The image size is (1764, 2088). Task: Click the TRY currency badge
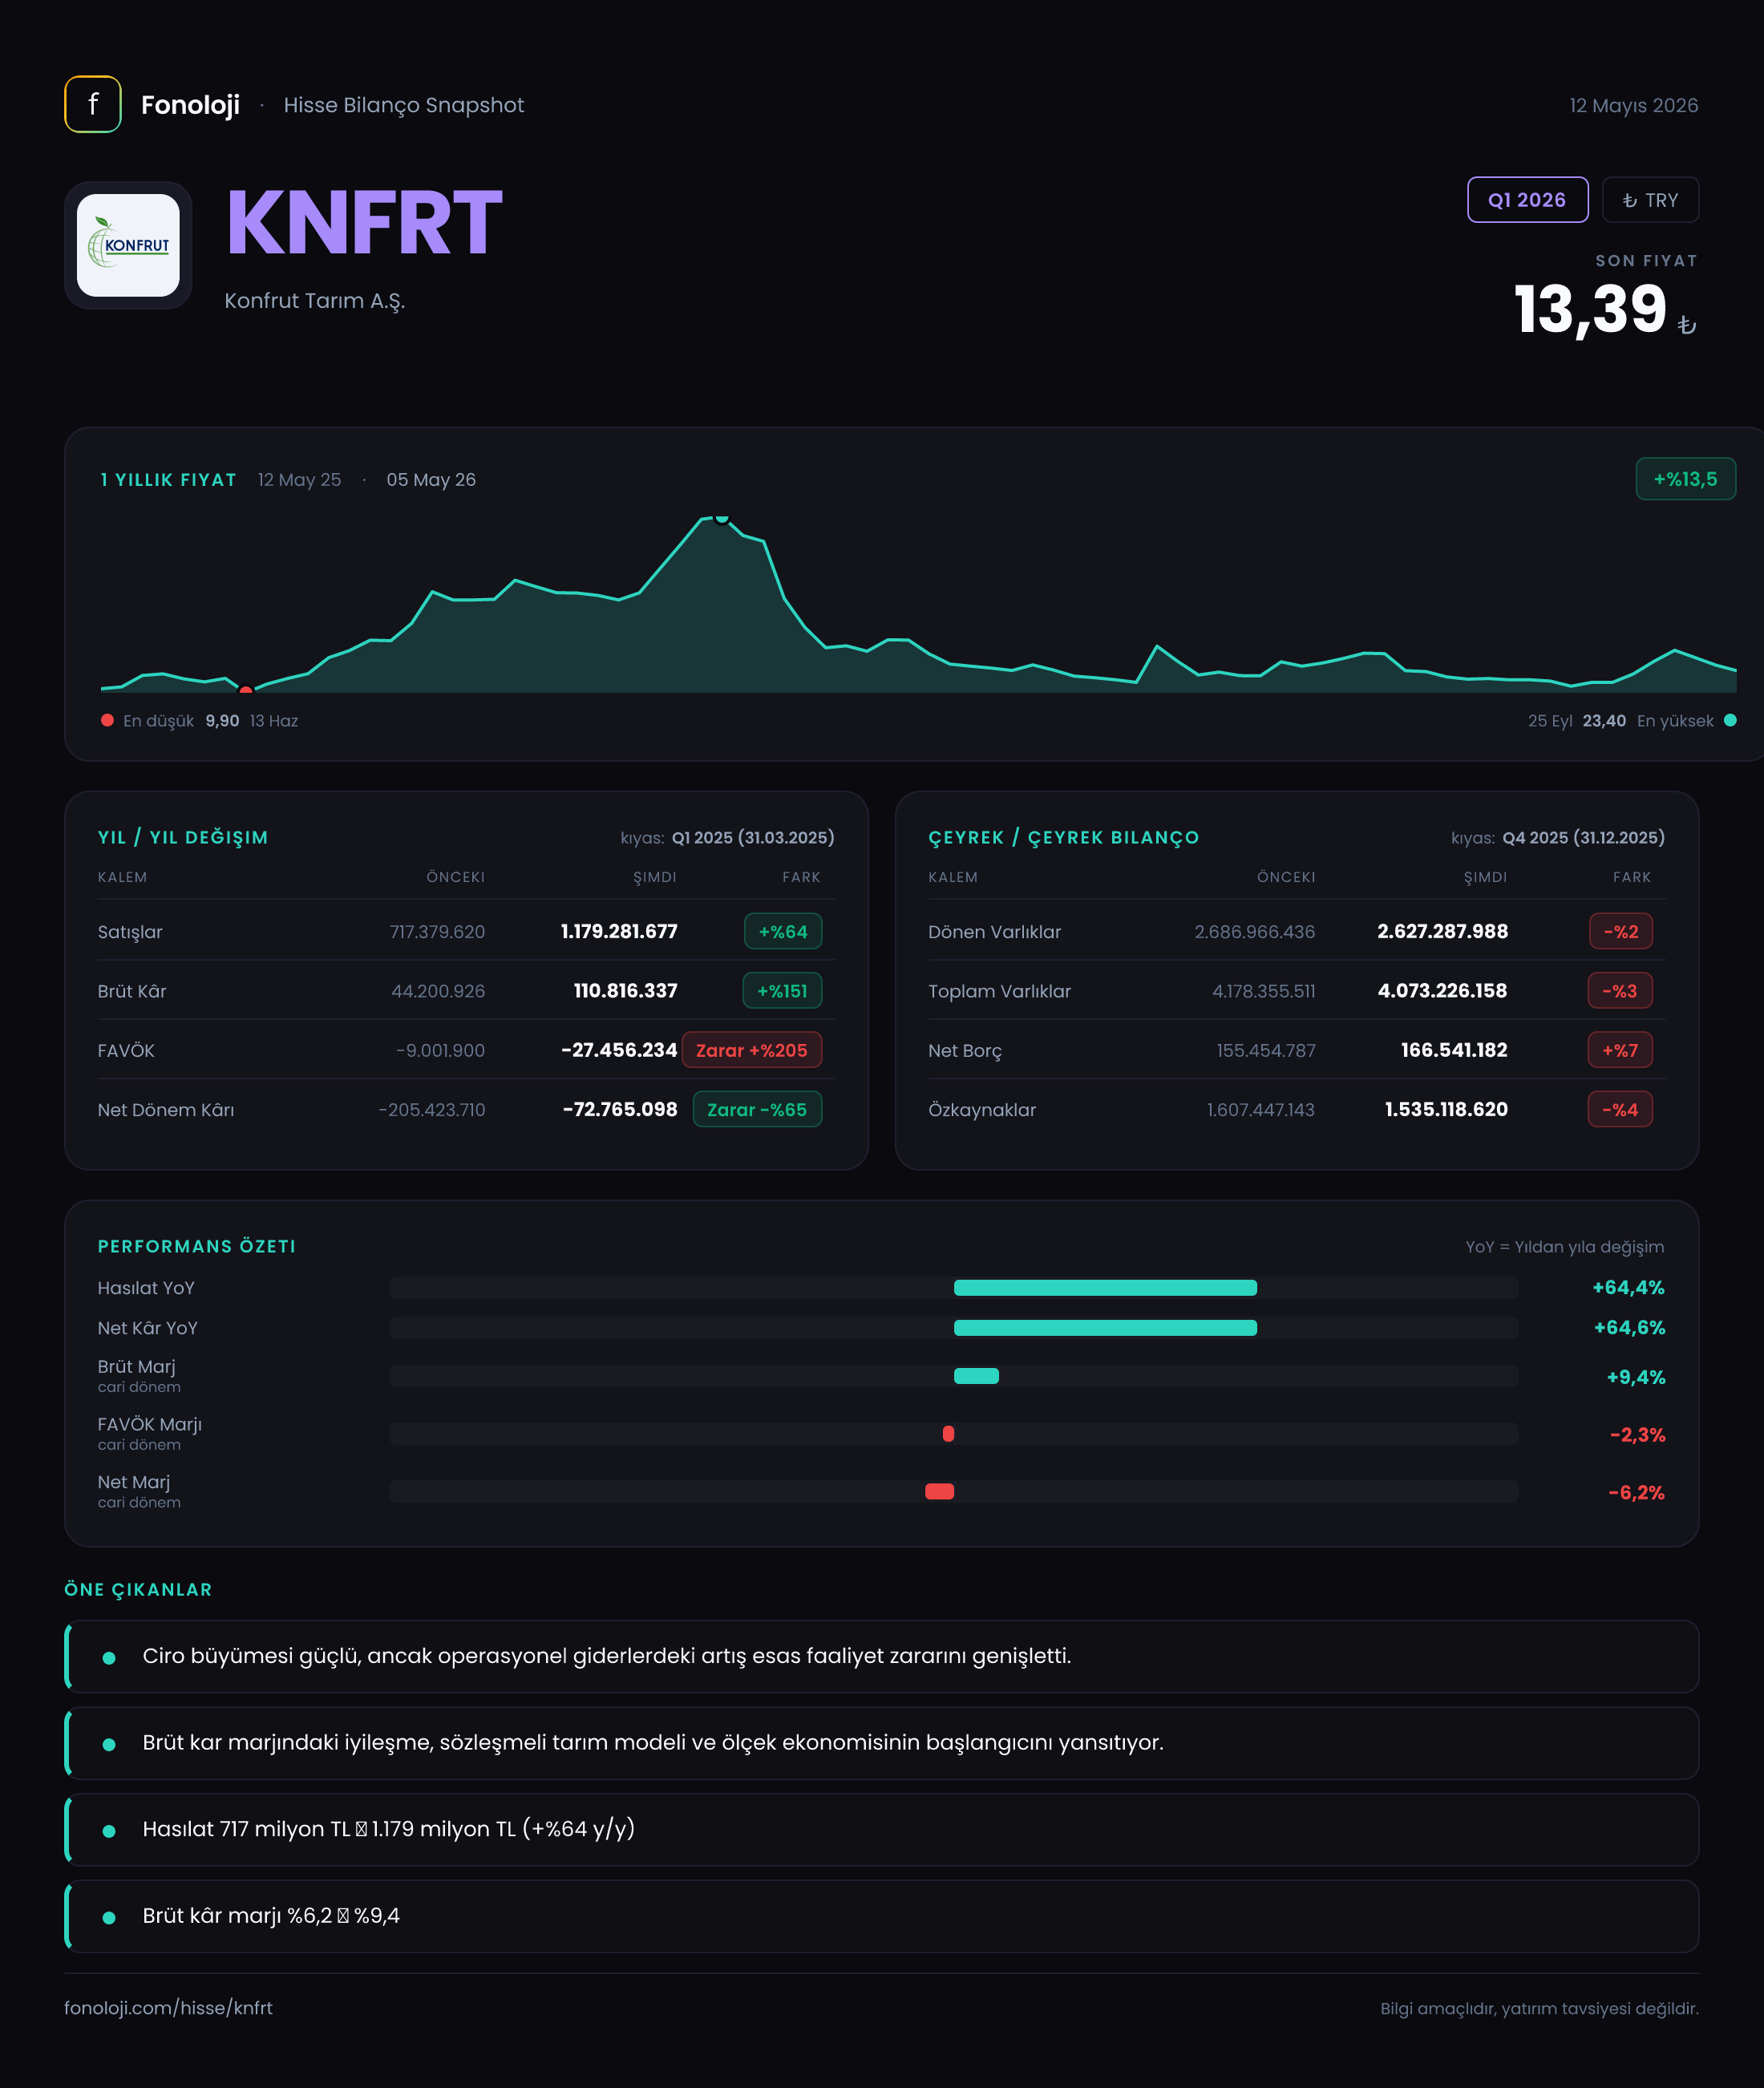coord(1650,200)
